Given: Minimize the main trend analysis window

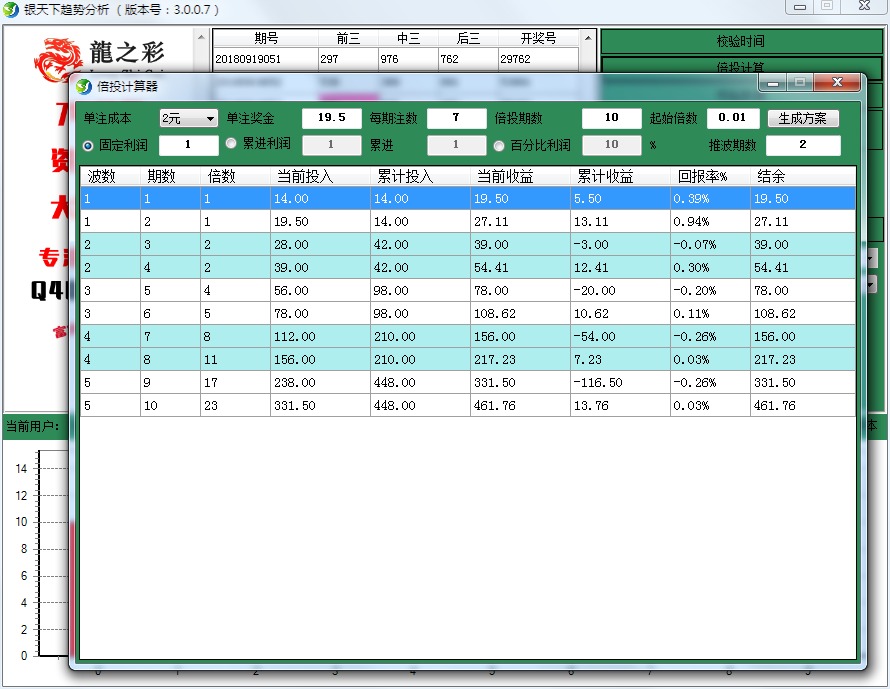Looking at the screenshot, I should point(798,6).
